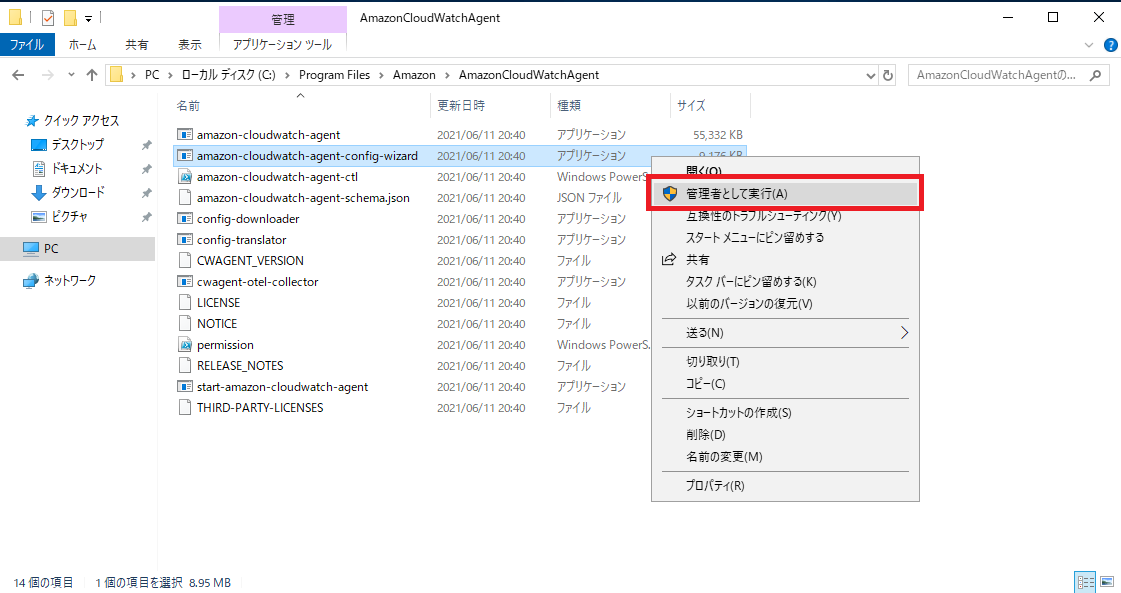This screenshot has height=593, width=1121.
Task: Click the Back navigation arrow
Action: tap(19, 75)
